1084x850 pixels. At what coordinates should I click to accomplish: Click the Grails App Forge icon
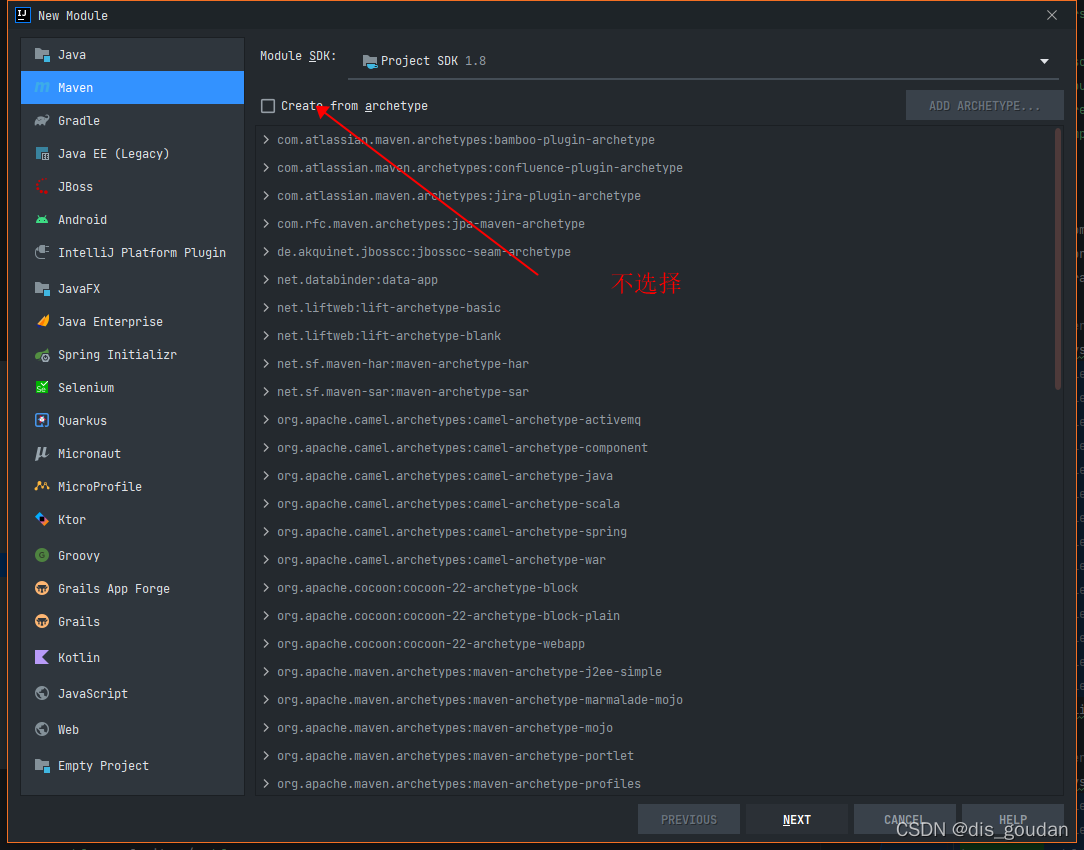[x=42, y=589]
